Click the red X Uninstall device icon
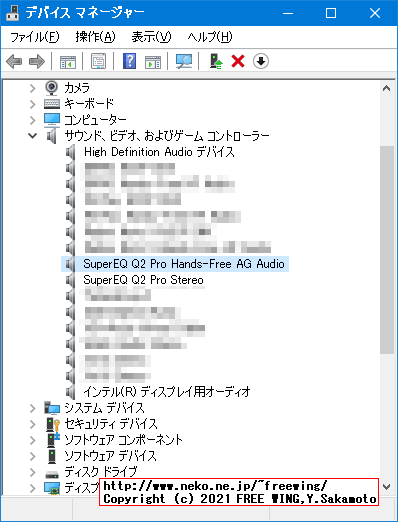The image size is (398, 522). tap(238, 61)
